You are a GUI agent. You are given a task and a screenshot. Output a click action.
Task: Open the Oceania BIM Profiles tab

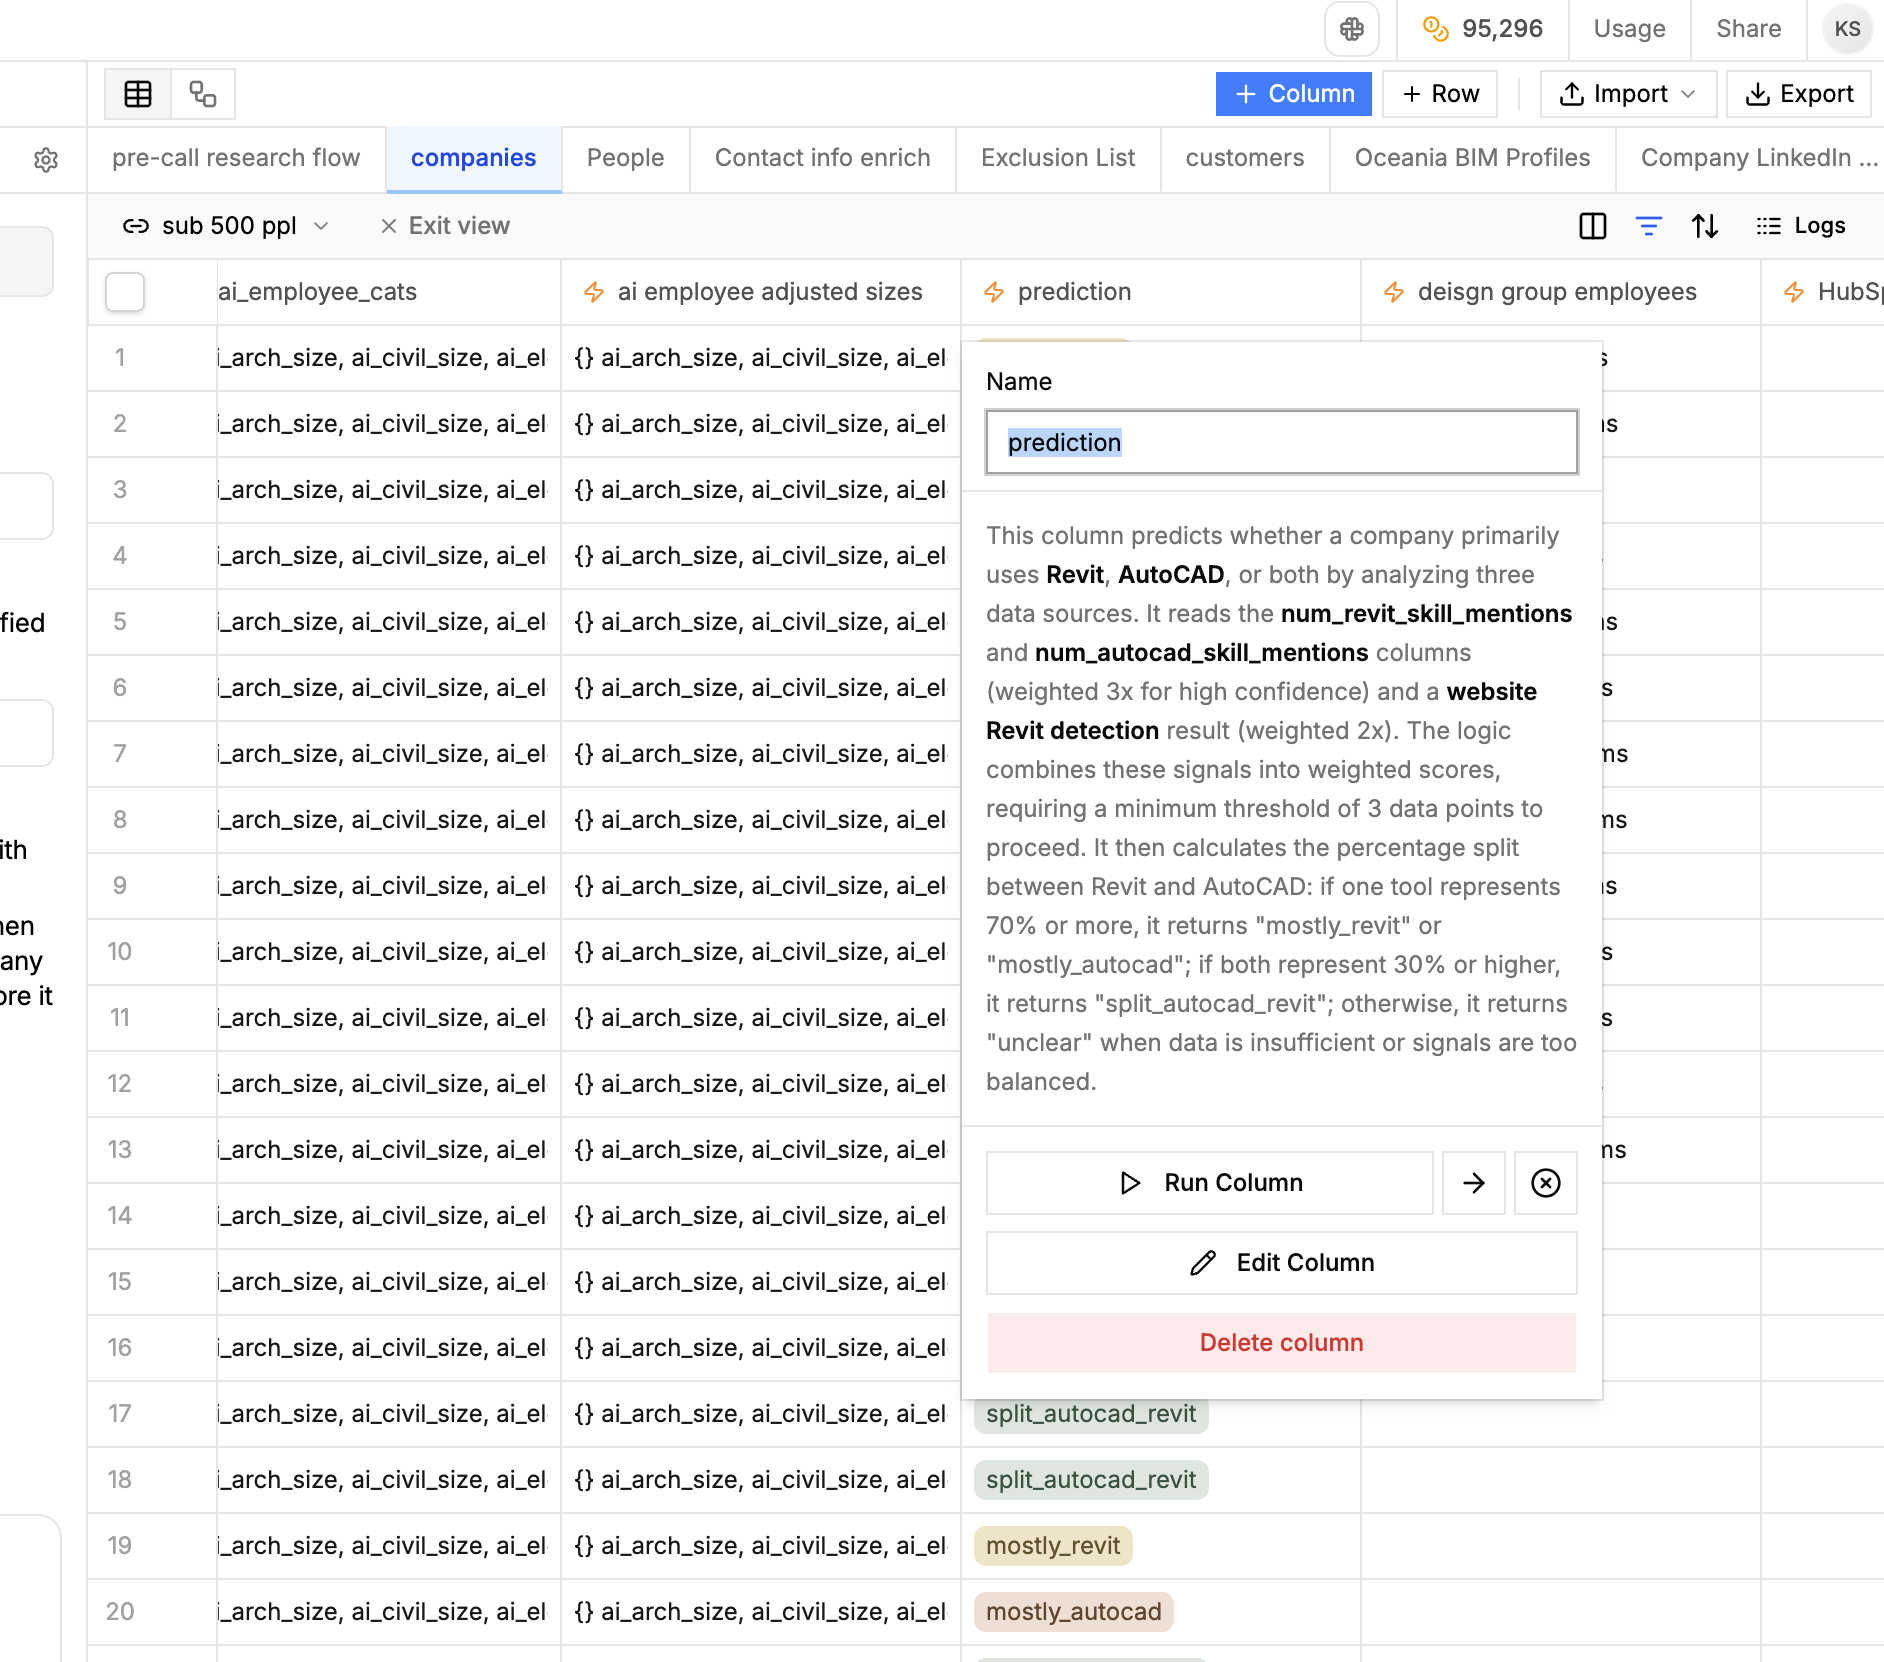click(1472, 158)
